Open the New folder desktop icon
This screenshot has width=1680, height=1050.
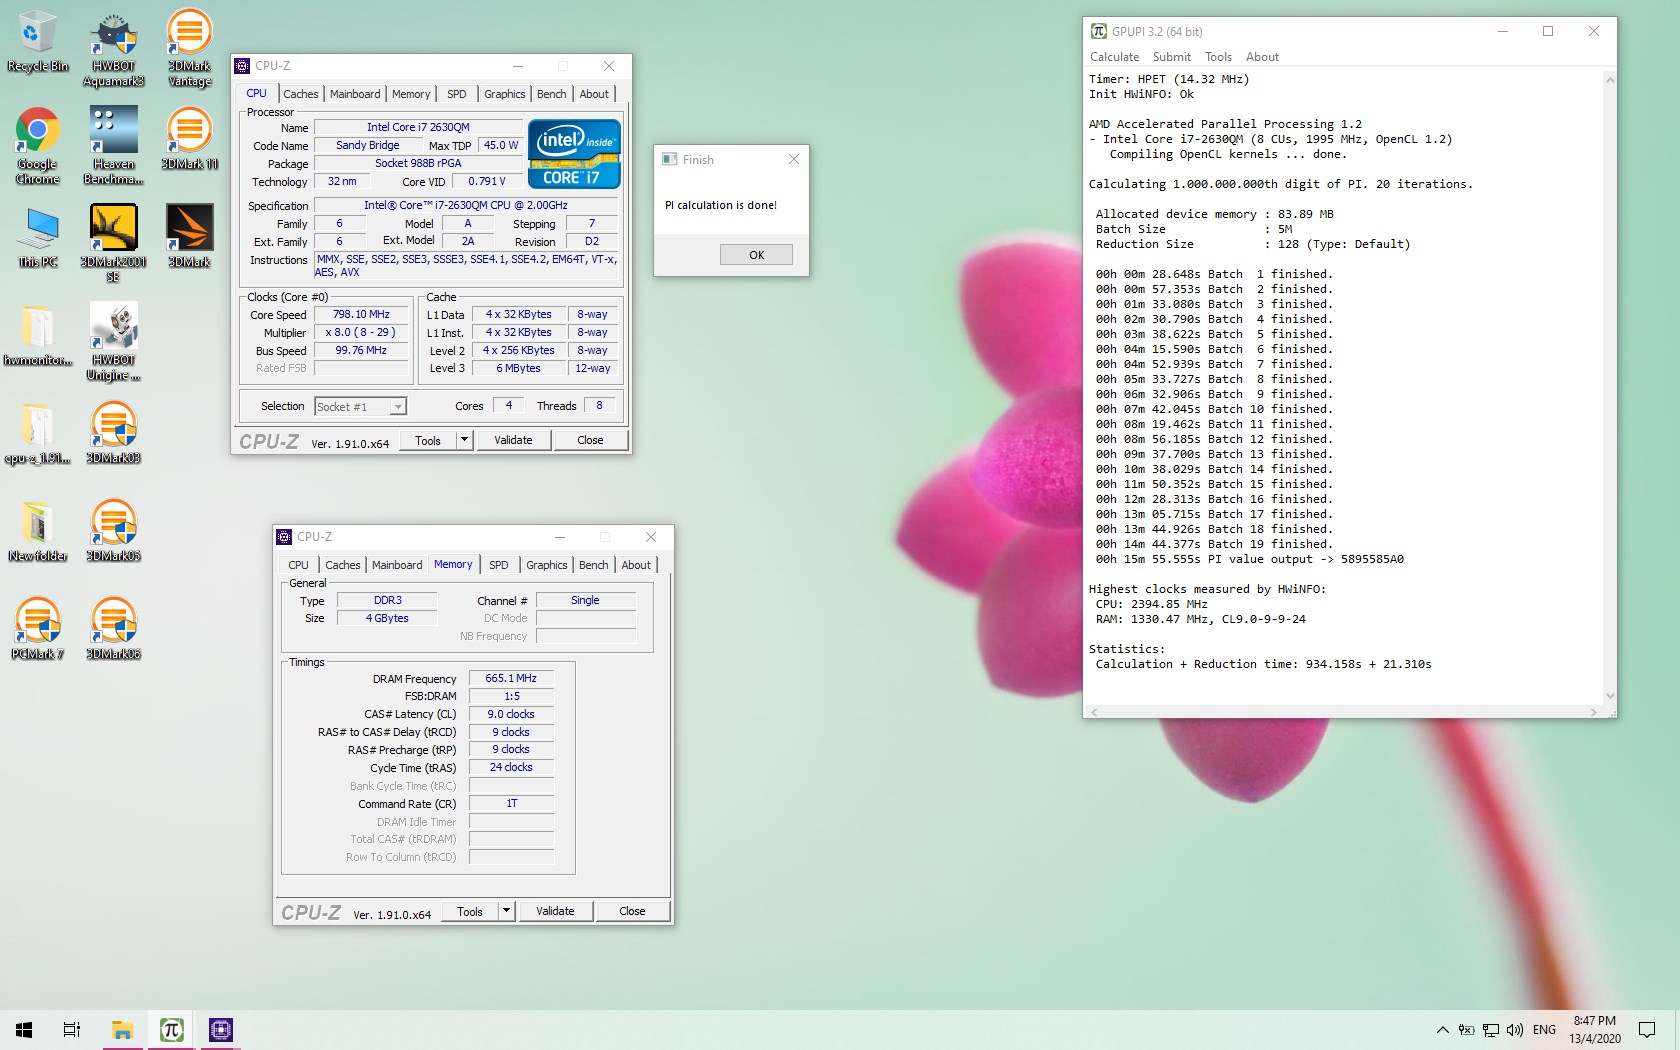pyautogui.click(x=37, y=531)
